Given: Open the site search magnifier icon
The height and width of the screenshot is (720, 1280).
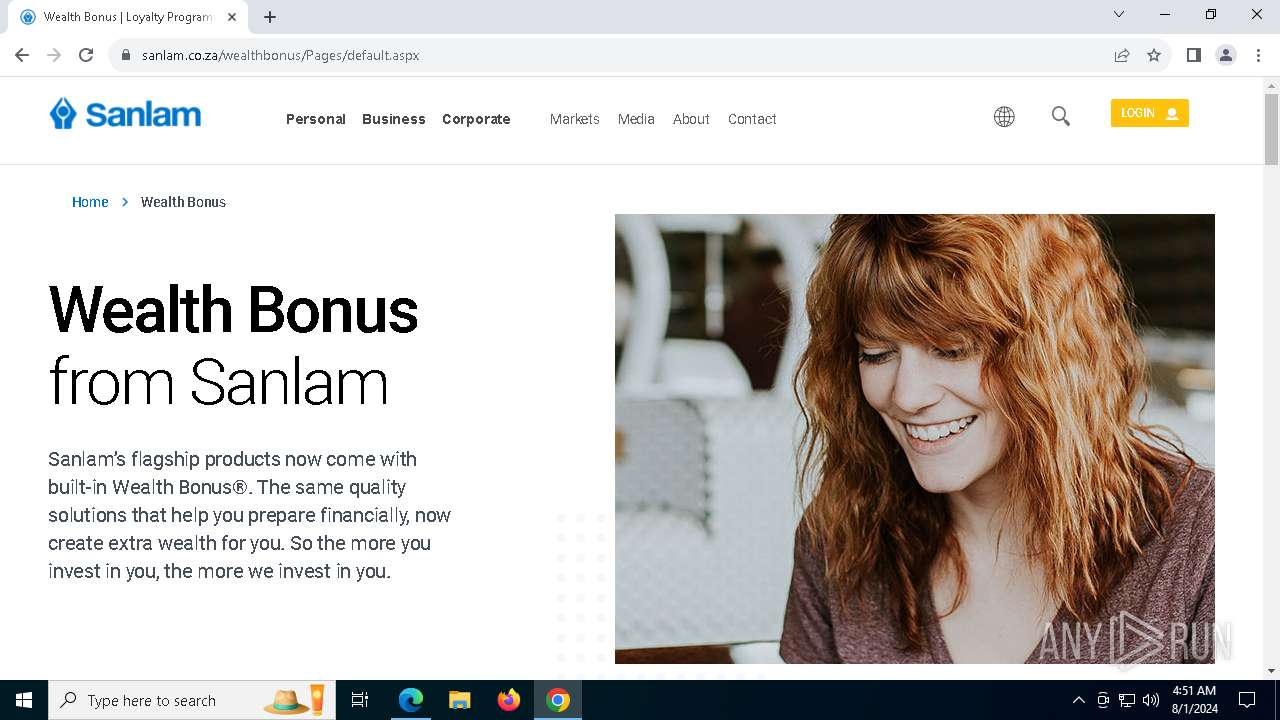Looking at the screenshot, I should click(1061, 117).
